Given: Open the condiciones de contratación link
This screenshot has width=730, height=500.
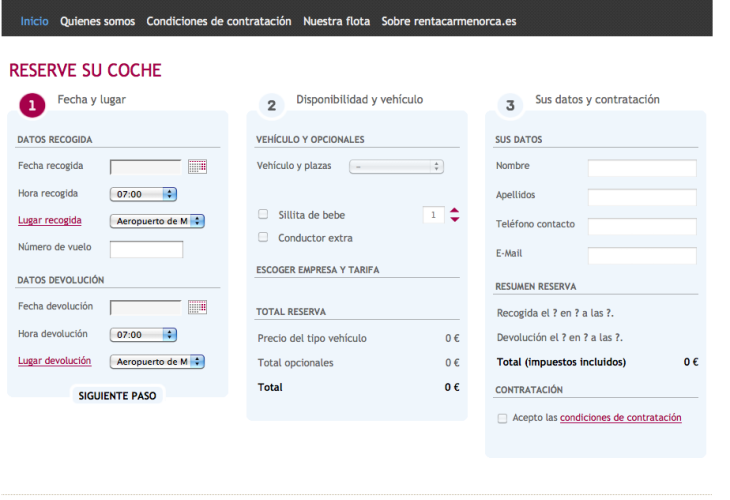Looking at the screenshot, I should [620, 418].
